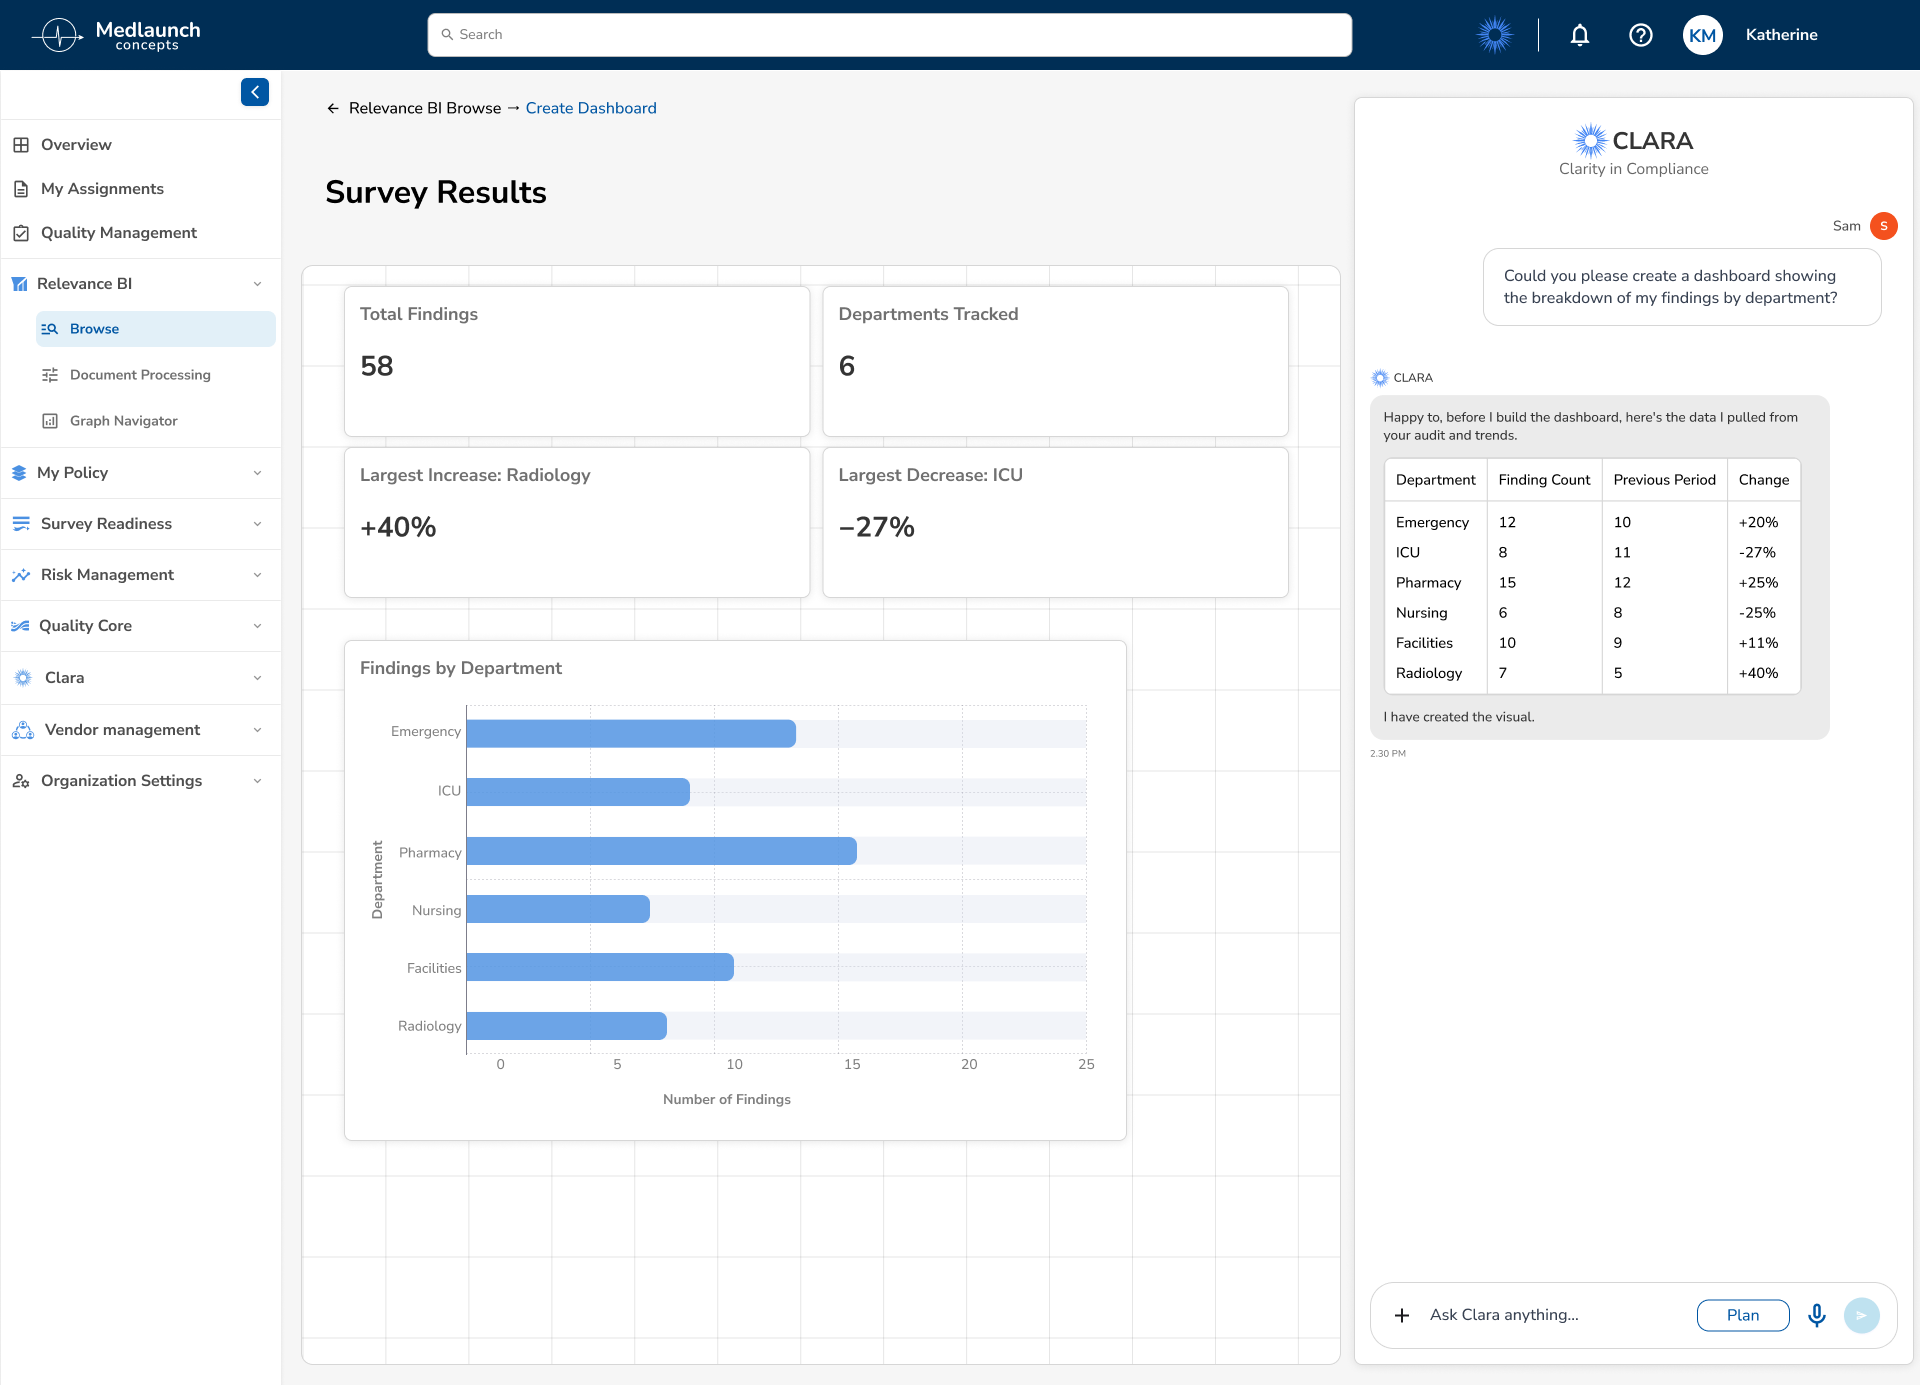Click the Previous Period column header
This screenshot has width=1920, height=1385.
point(1664,480)
